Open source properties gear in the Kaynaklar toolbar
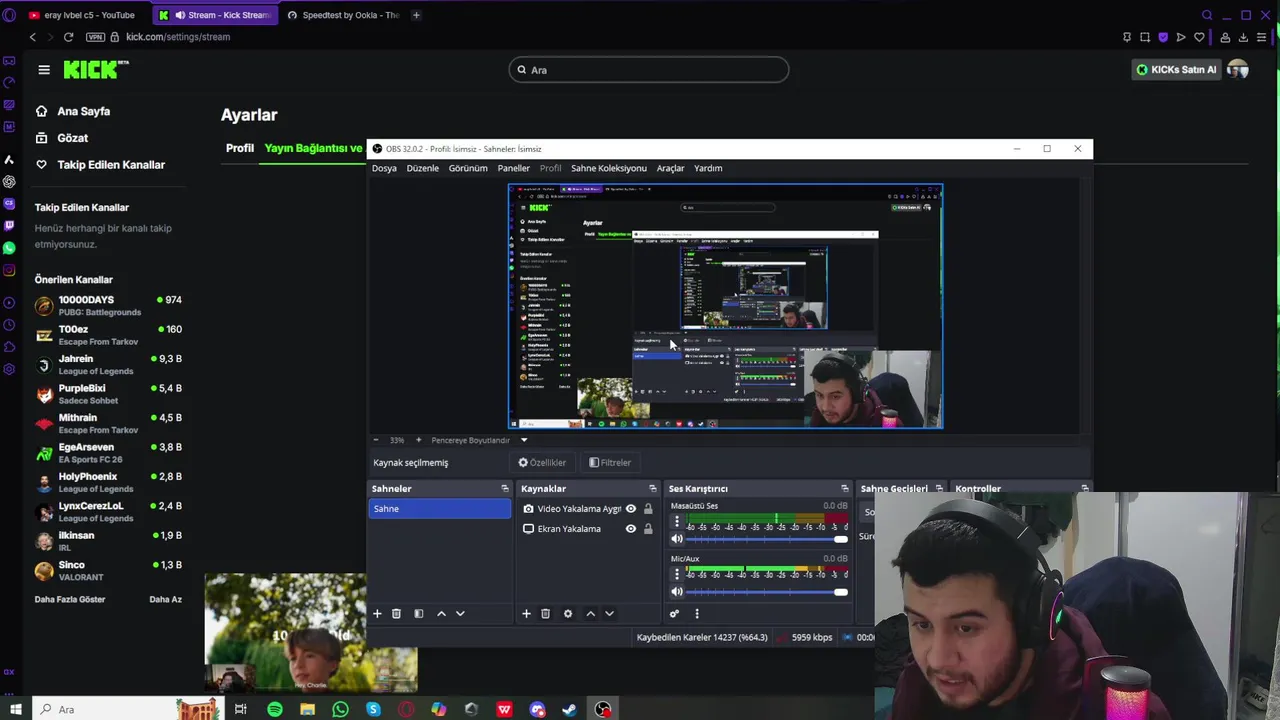 point(568,613)
